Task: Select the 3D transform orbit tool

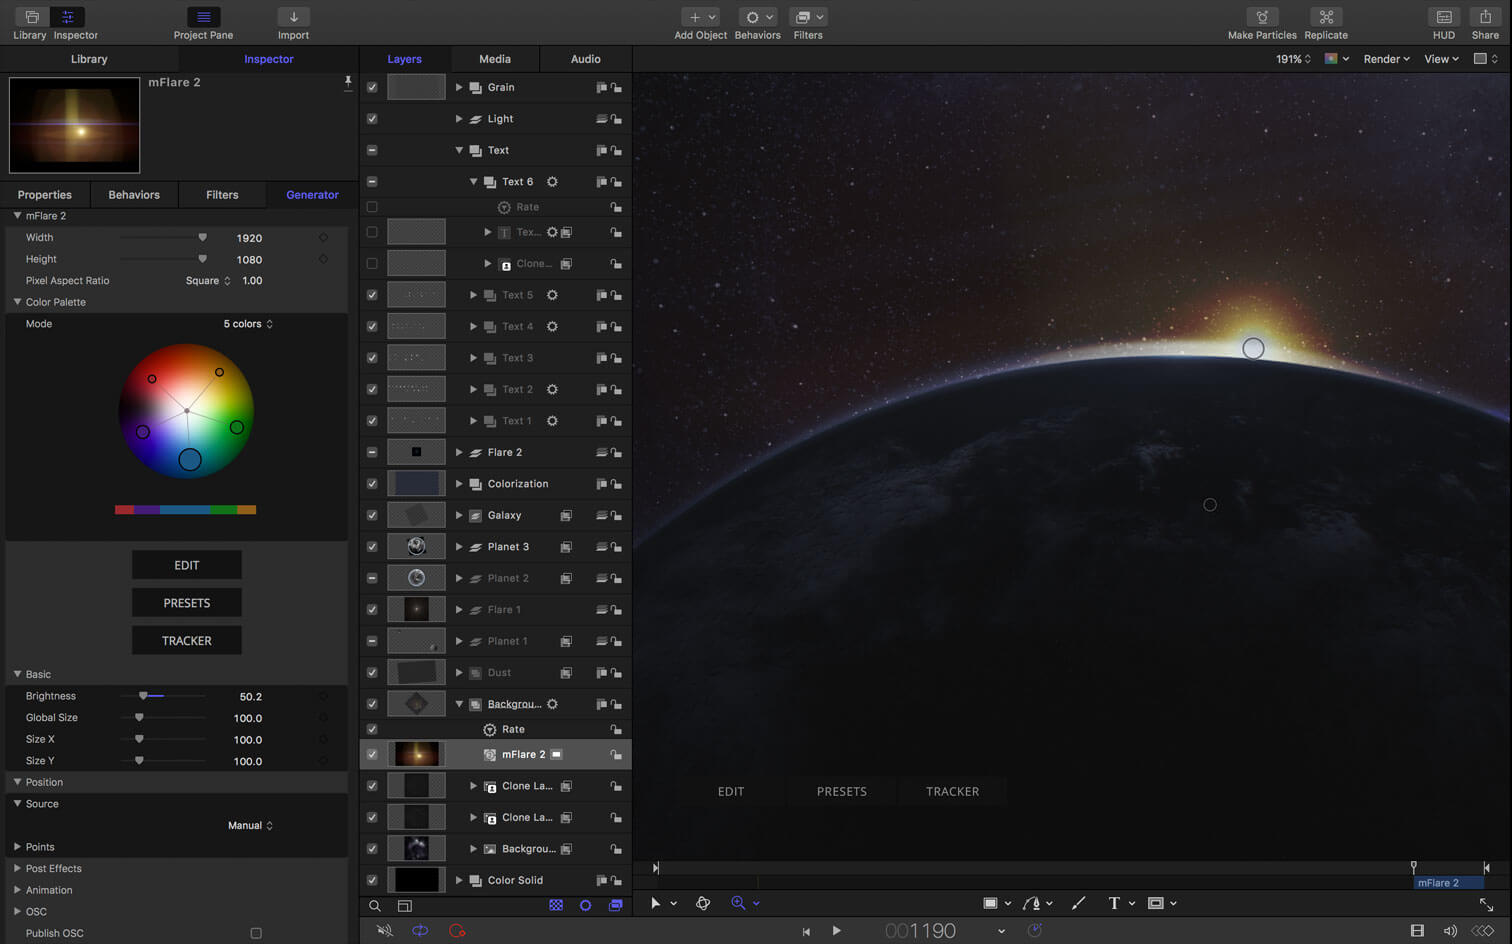Action: (703, 903)
